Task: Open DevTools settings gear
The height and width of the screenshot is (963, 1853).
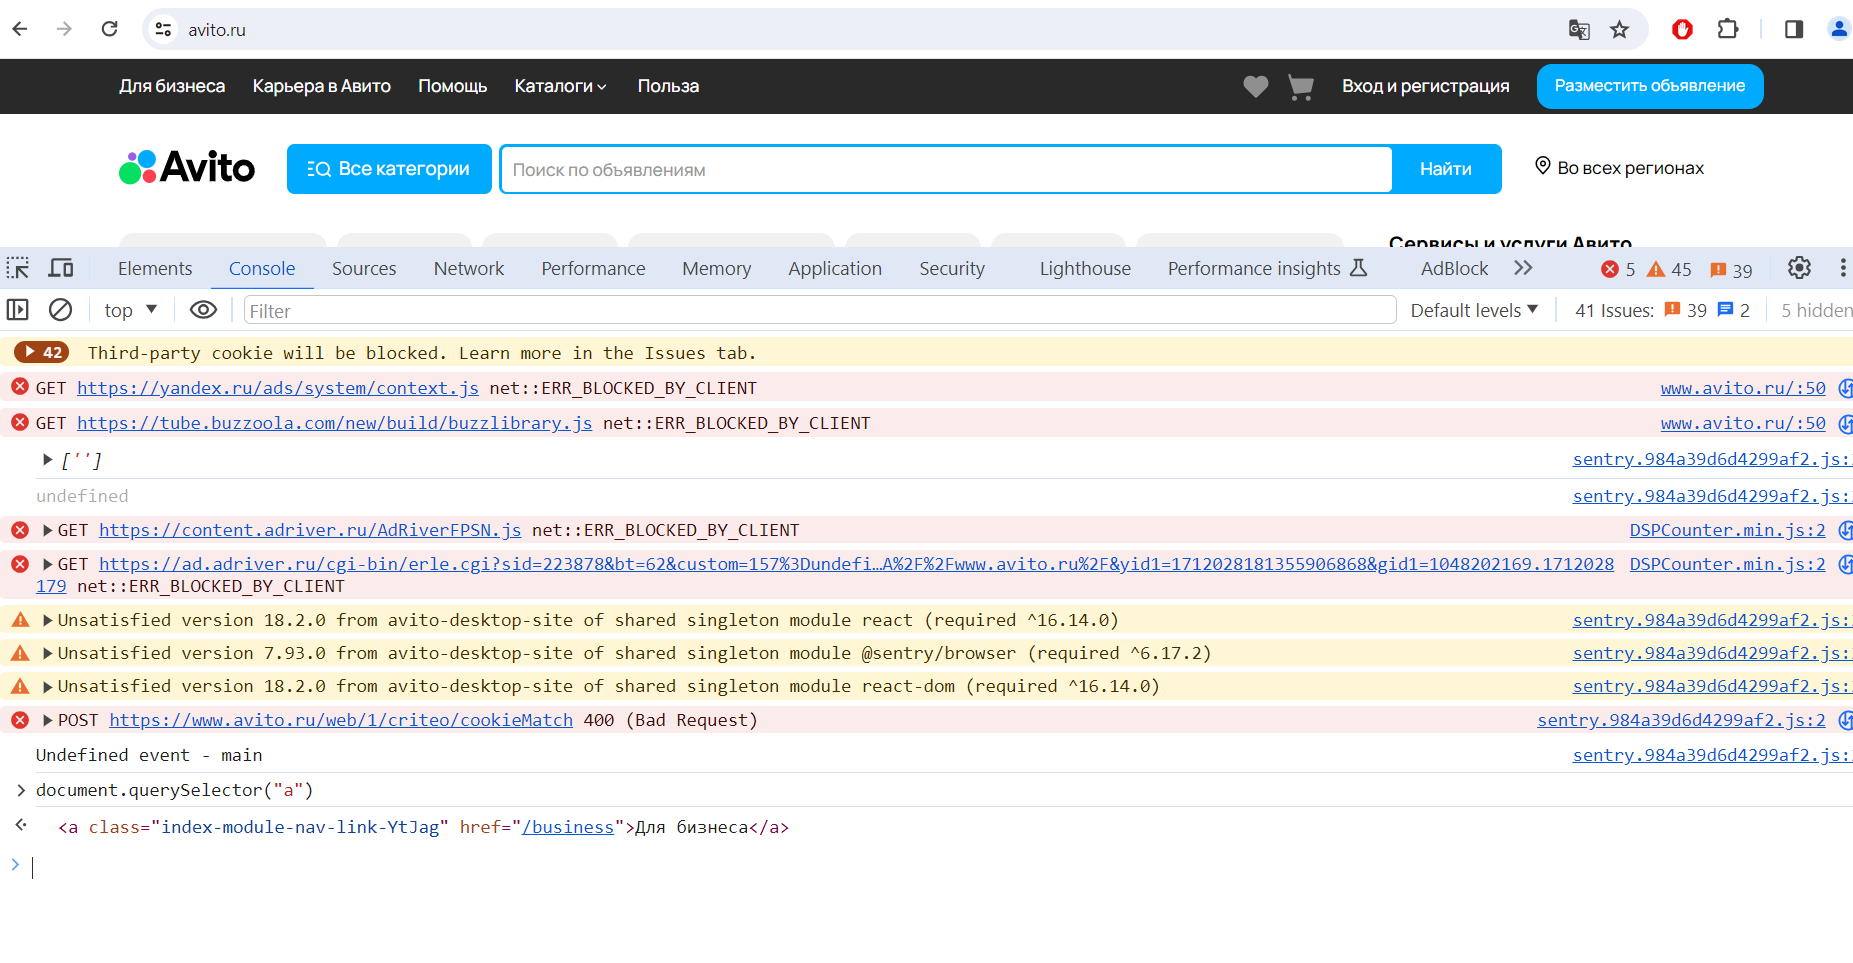Action: click(1799, 268)
